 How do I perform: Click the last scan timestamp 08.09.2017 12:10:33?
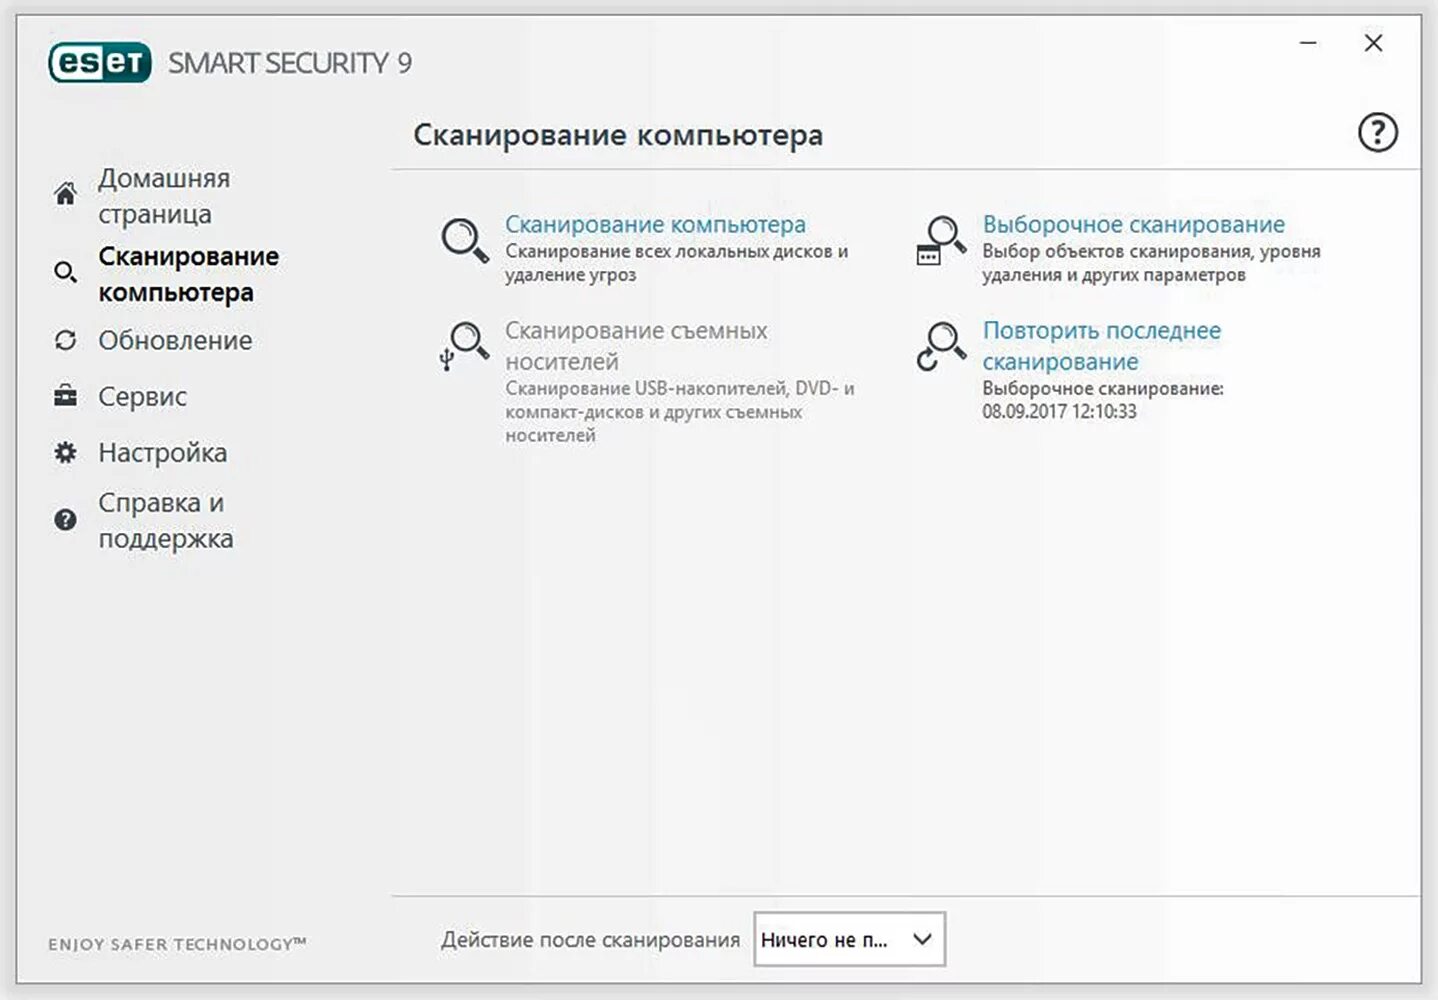[1059, 411]
